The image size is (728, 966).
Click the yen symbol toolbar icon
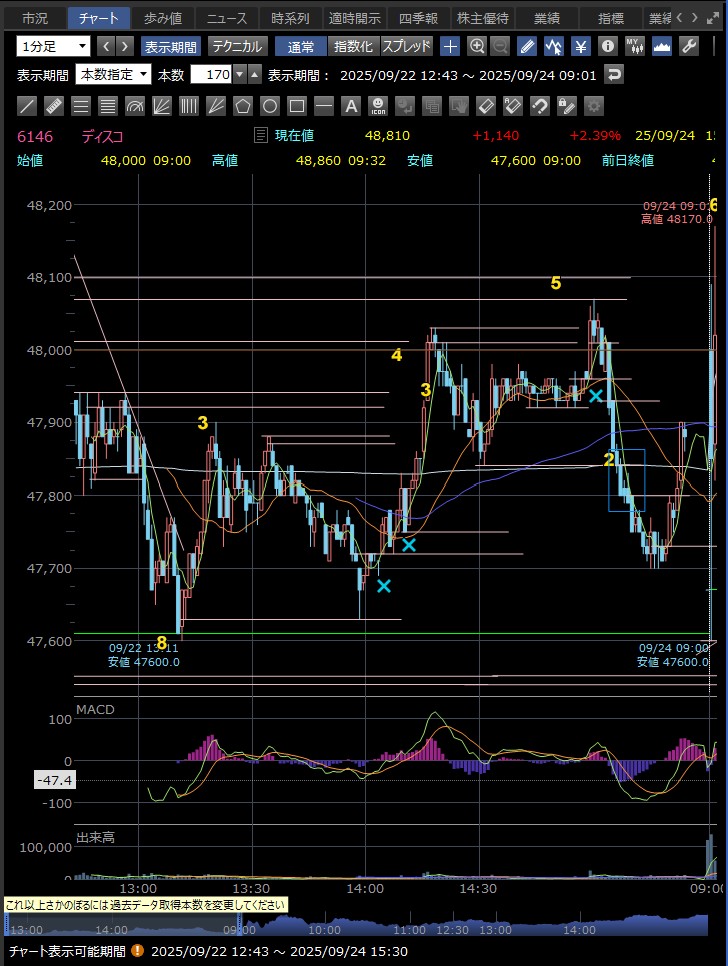tap(580, 46)
